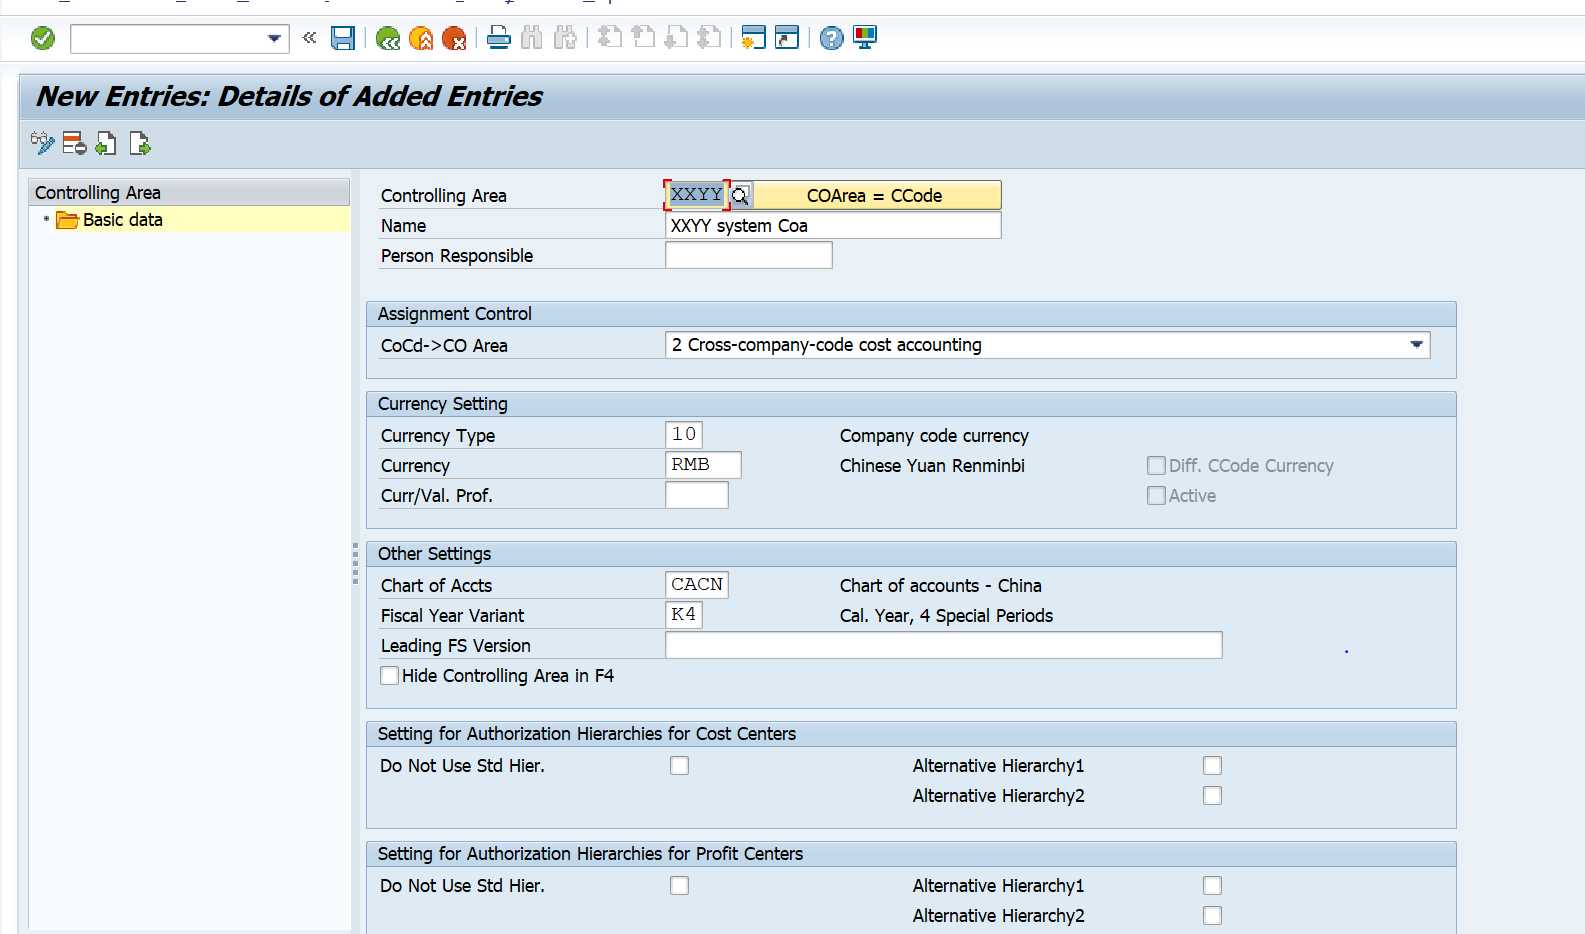Viewport: 1585px width, 934px height.
Task: Check Do Not Use Std Hier. for Profit Centers
Action: tap(679, 885)
